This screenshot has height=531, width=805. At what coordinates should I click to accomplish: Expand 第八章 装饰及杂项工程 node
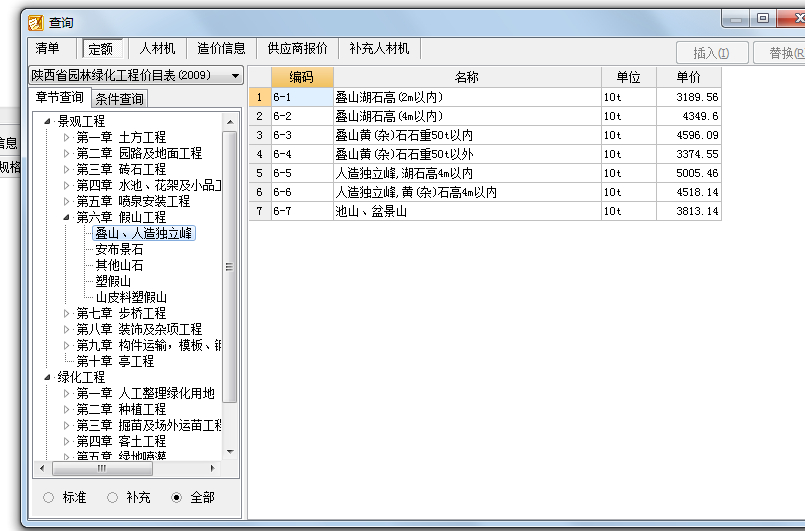pyautogui.click(x=66, y=329)
